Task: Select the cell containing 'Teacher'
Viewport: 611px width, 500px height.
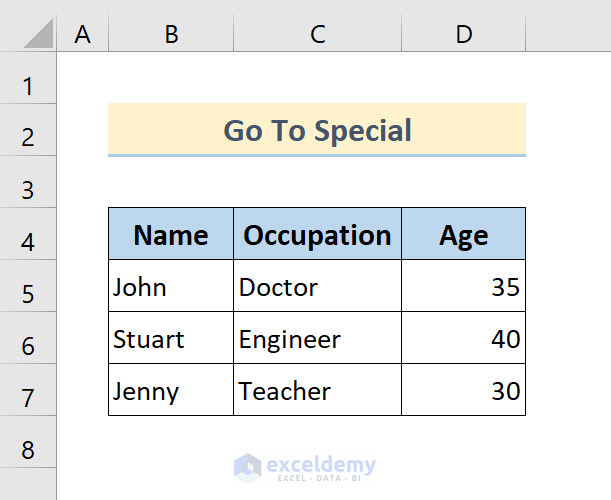Action: [x=318, y=390]
